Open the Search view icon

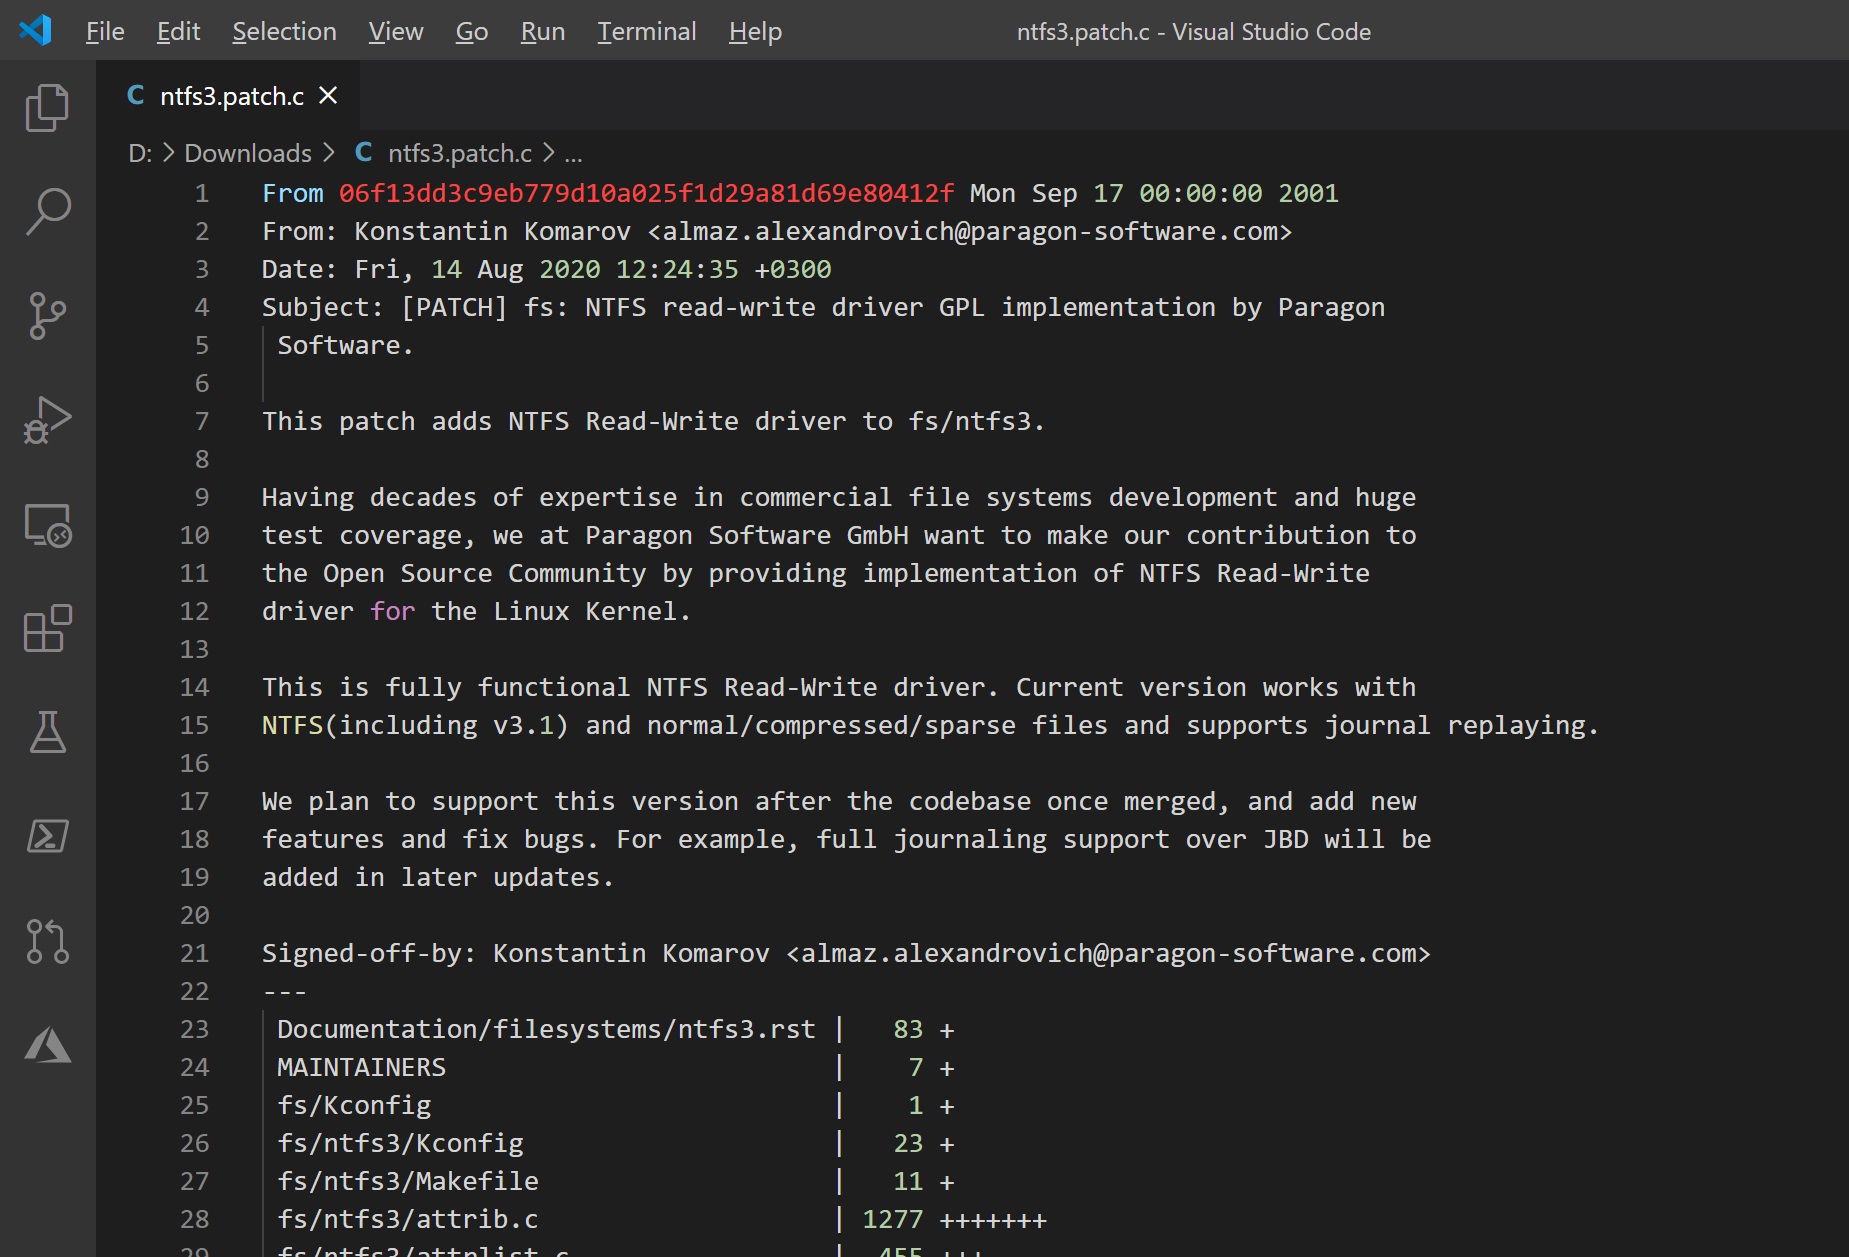coord(47,212)
